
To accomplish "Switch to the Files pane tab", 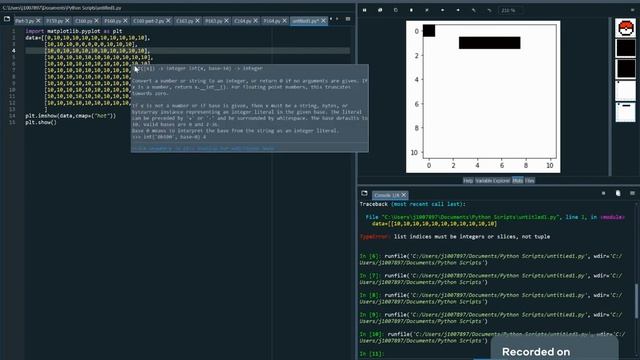I will 530,180.
